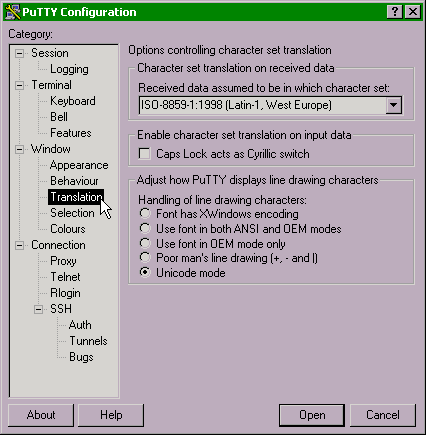Go to Keyboard settings
Screen dimensions: 426x435
[x=73, y=101]
